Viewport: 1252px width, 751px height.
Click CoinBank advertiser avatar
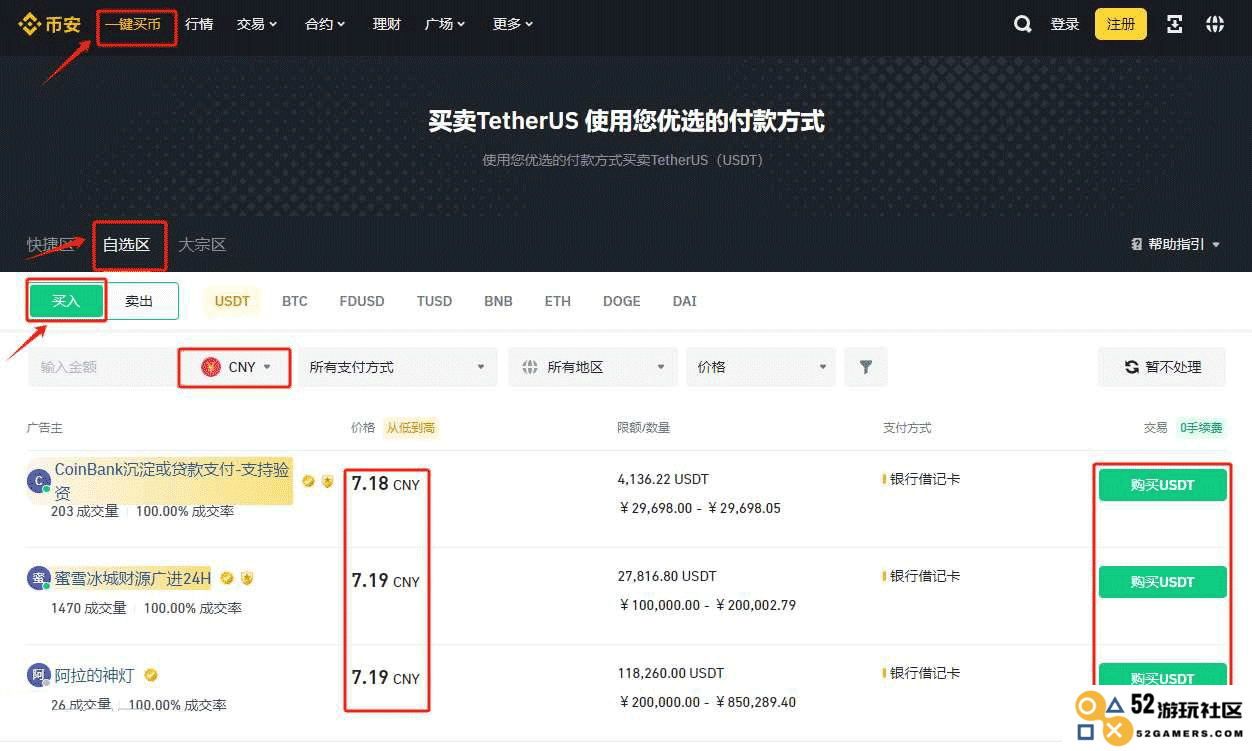coord(39,482)
